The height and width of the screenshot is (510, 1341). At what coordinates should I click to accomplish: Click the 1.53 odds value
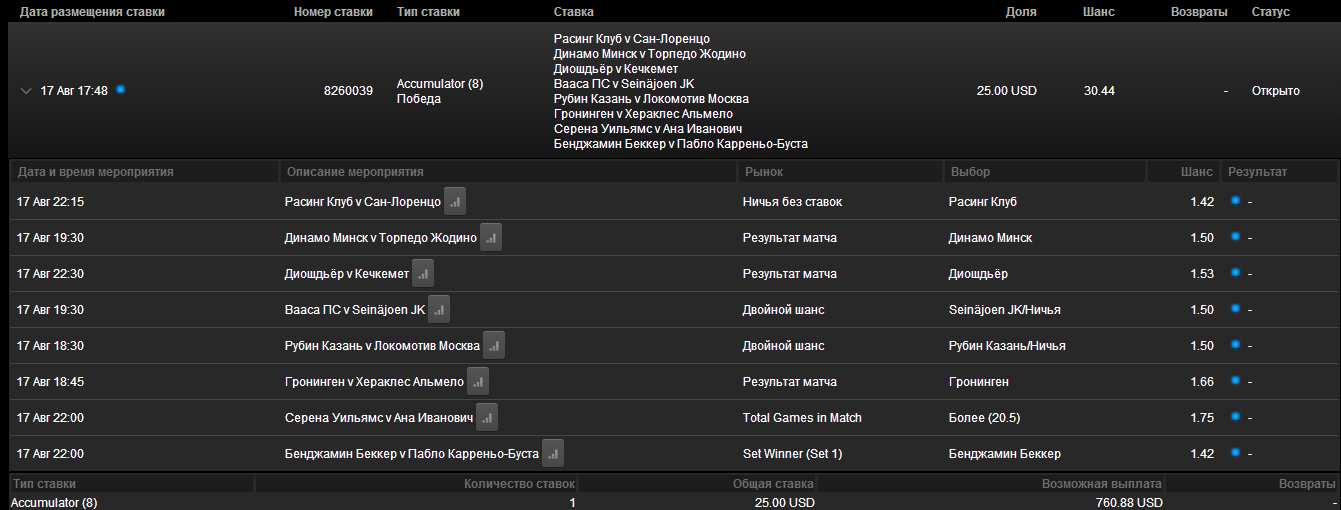pos(1202,274)
